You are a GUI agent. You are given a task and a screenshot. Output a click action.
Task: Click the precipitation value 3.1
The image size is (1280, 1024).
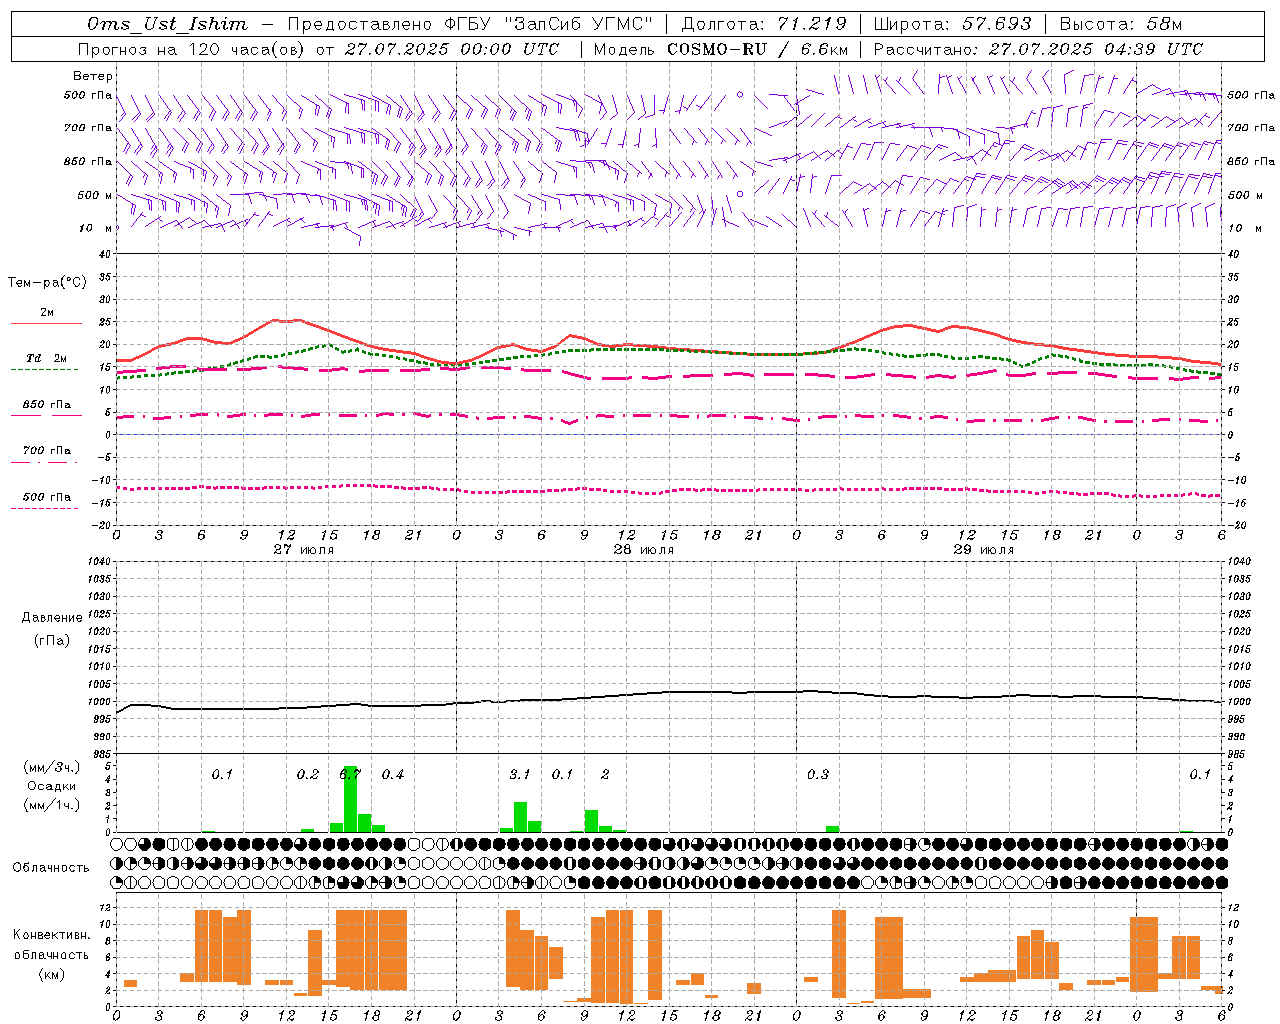pos(519,774)
